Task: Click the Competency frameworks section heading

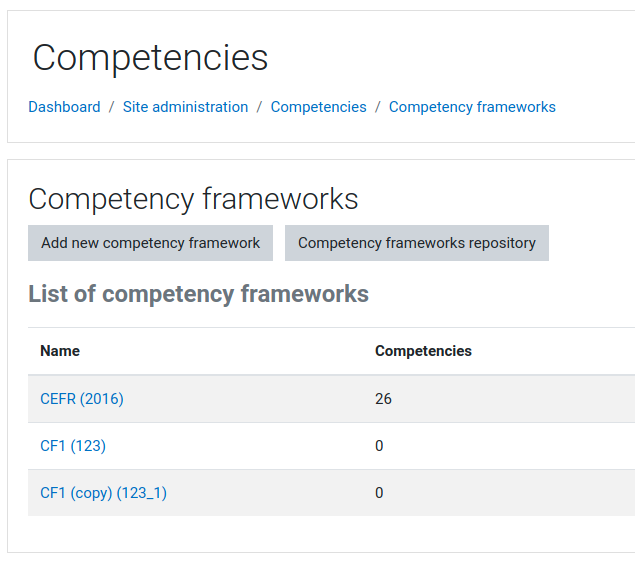Action: [x=193, y=199]
